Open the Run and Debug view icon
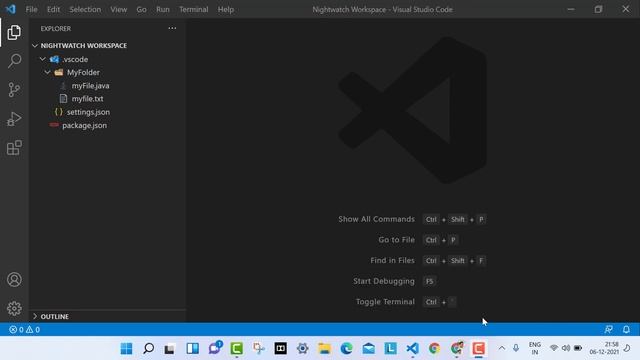 pyautogui.click(x=14, y=119)
